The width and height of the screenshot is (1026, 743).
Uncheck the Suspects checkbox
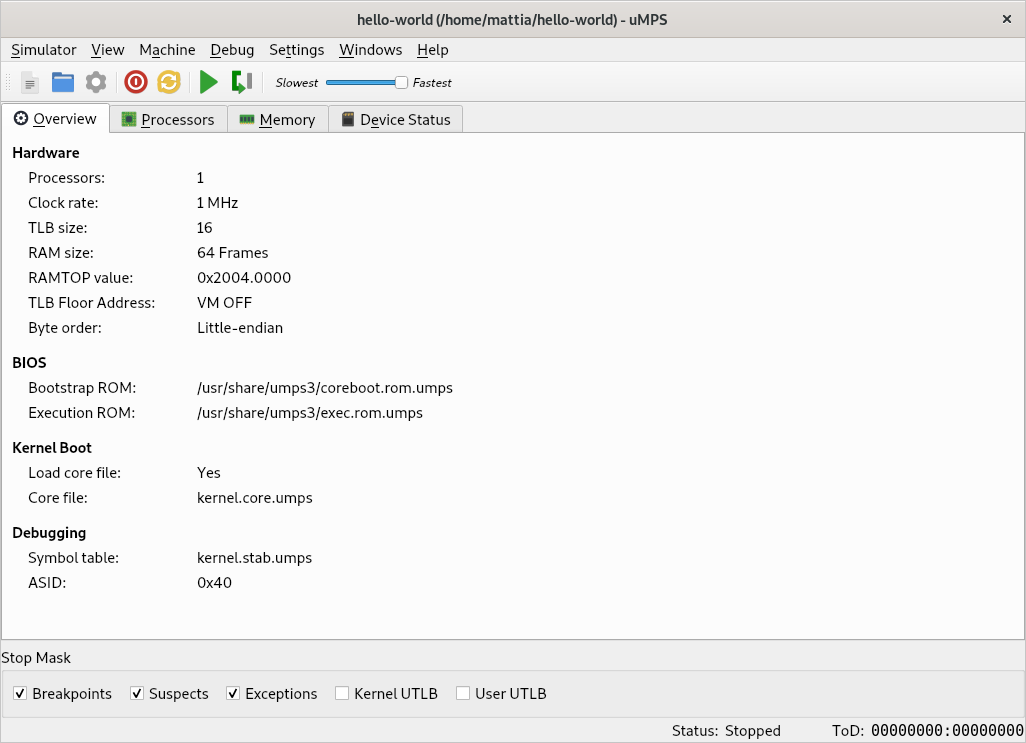[137, 694]
